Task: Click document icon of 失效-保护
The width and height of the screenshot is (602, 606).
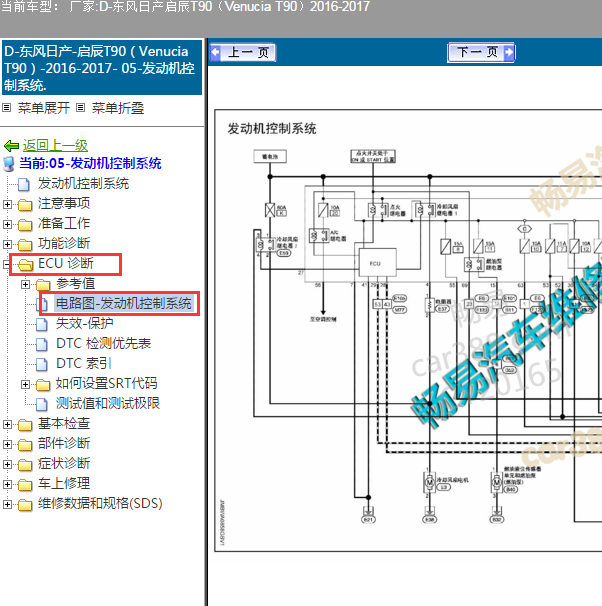Action: (42, 325)
